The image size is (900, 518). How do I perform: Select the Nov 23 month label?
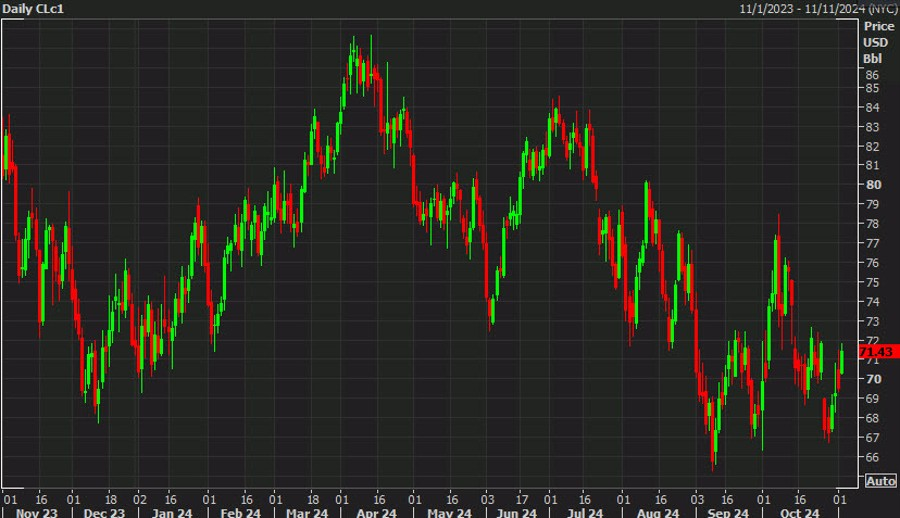point(37,512)
